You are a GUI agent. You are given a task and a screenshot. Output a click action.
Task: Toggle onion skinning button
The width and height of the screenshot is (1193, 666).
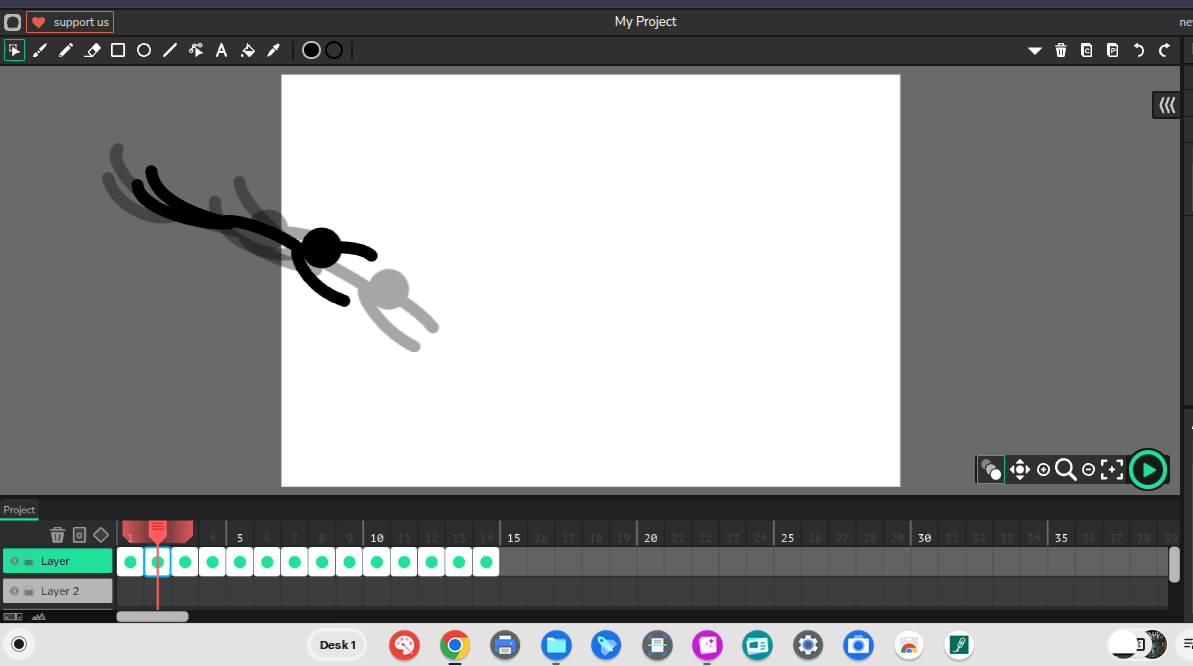pyautogui.click(x=991, y=469)
